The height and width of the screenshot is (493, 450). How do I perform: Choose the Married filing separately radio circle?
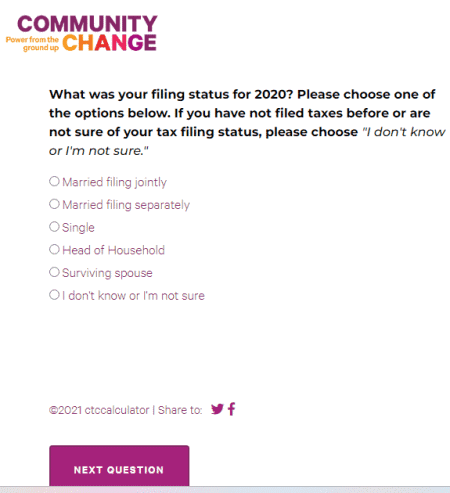point(54,204)
